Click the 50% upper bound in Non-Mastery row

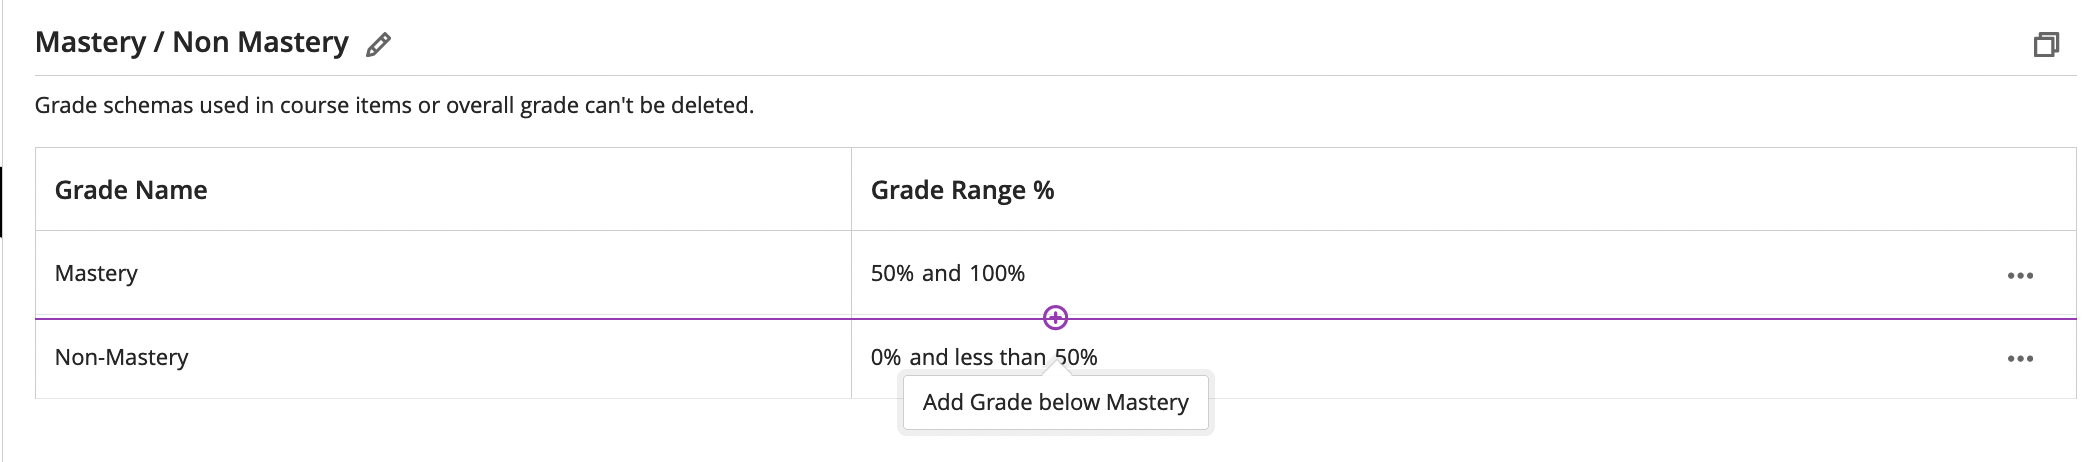tap(1076, 358)
